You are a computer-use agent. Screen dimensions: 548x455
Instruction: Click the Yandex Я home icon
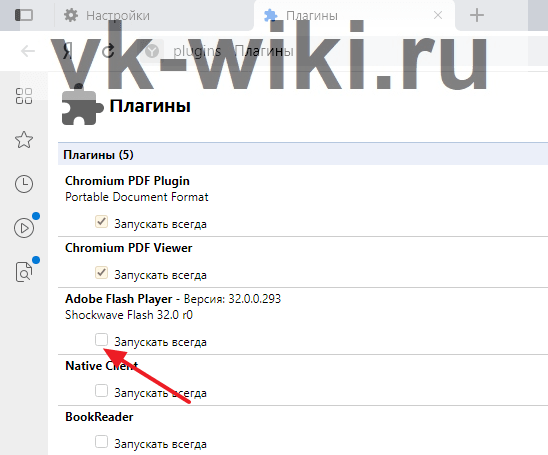(x=68, y=51)
